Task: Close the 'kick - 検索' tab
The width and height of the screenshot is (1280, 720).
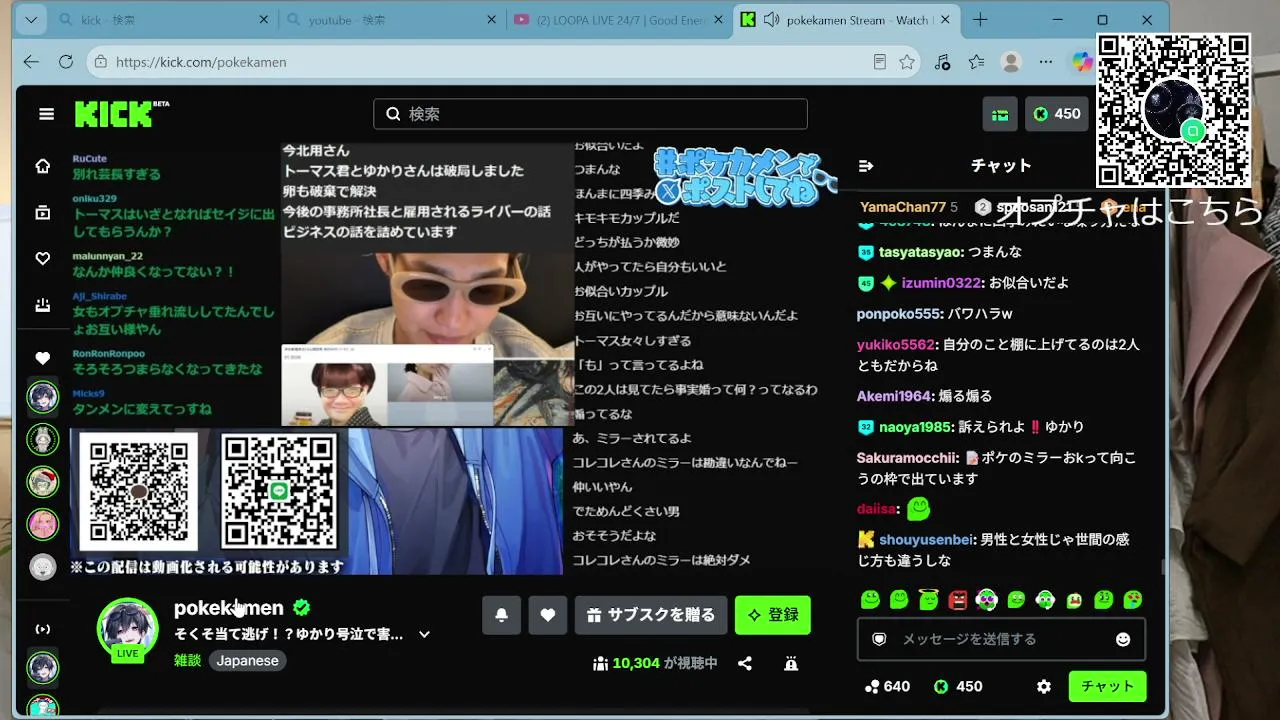Action: point(264,20)
